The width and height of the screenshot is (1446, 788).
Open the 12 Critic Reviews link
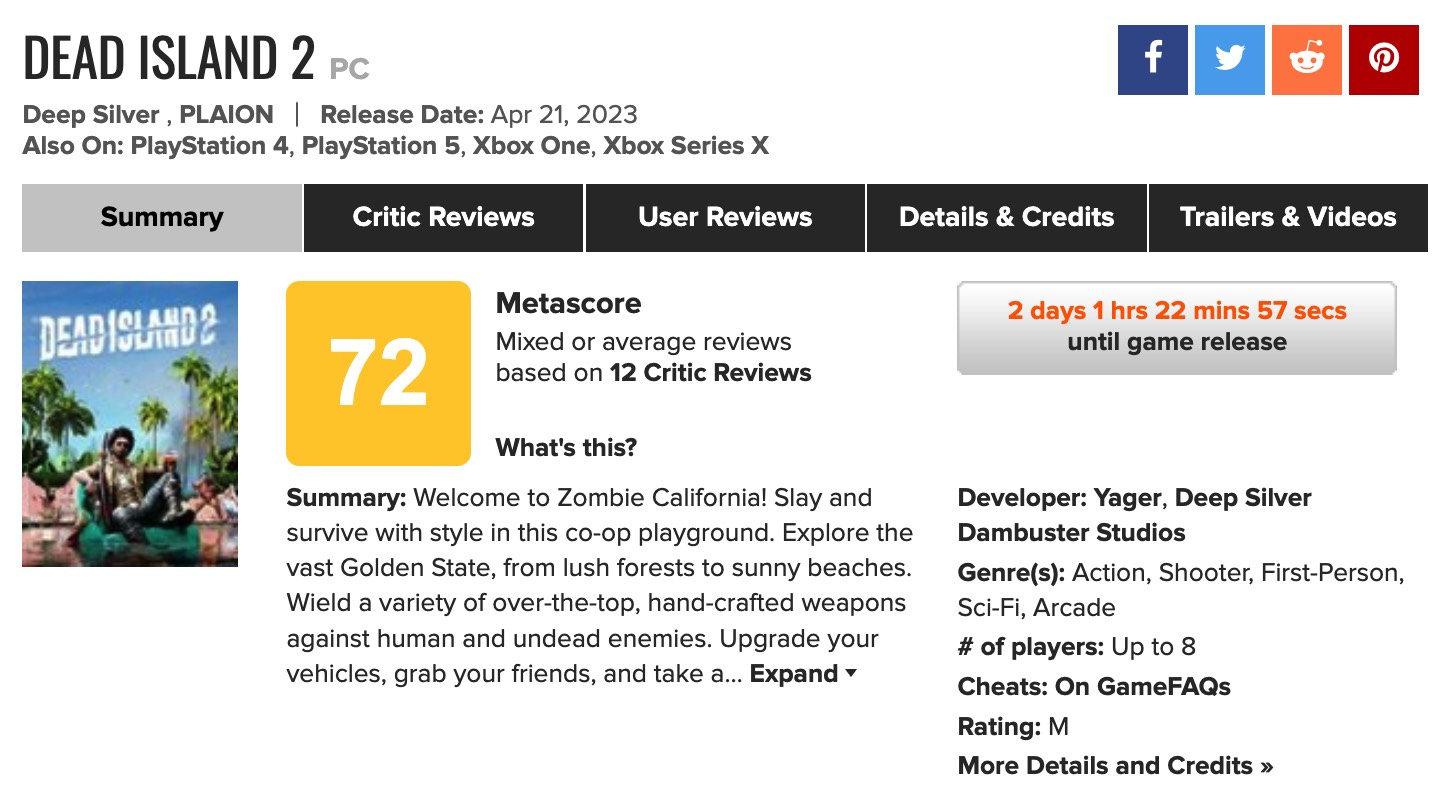point(710,373)
